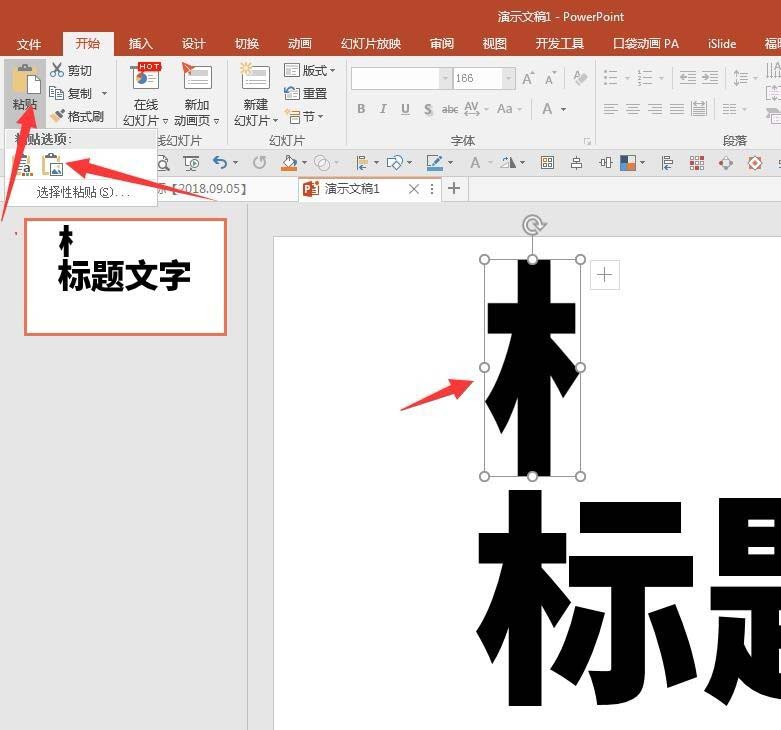Image resolution: width=781 pixels, height=730 pixels.
Task: Open 在线幻灯片 online slides menu
Action: tap(145, 95)
